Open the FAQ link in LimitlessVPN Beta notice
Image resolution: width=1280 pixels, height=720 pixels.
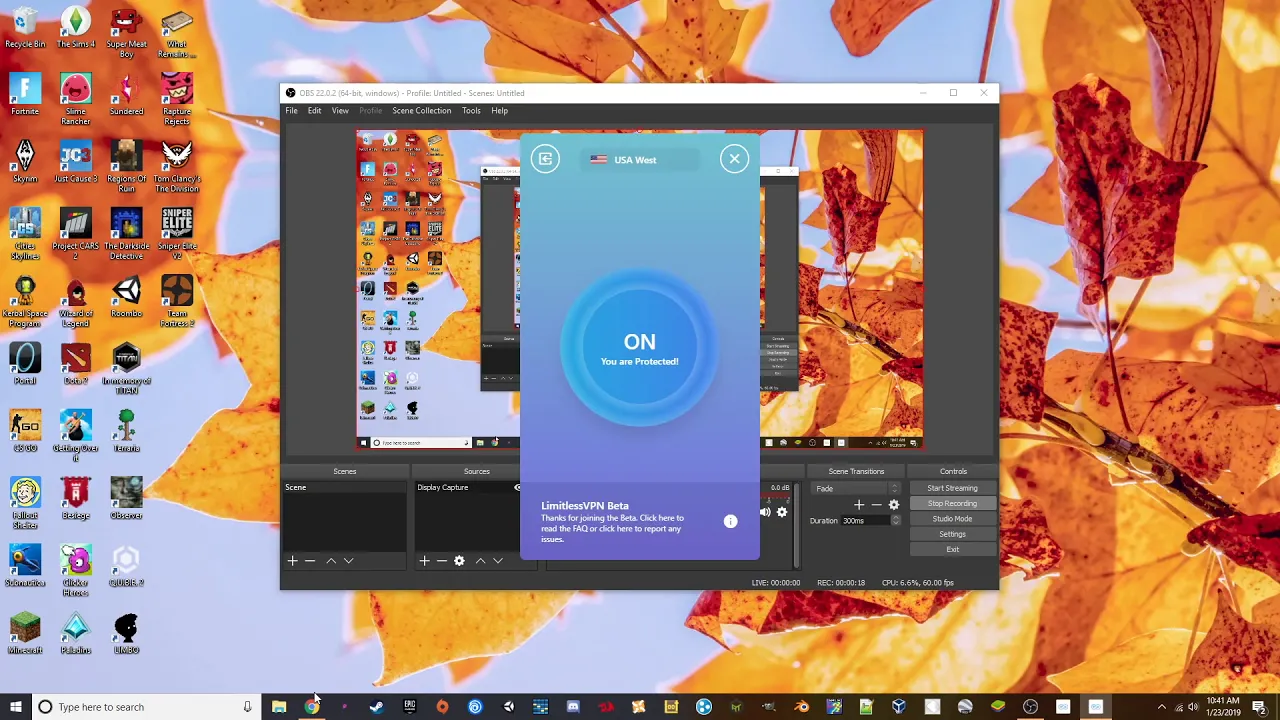tap(580, 528)
